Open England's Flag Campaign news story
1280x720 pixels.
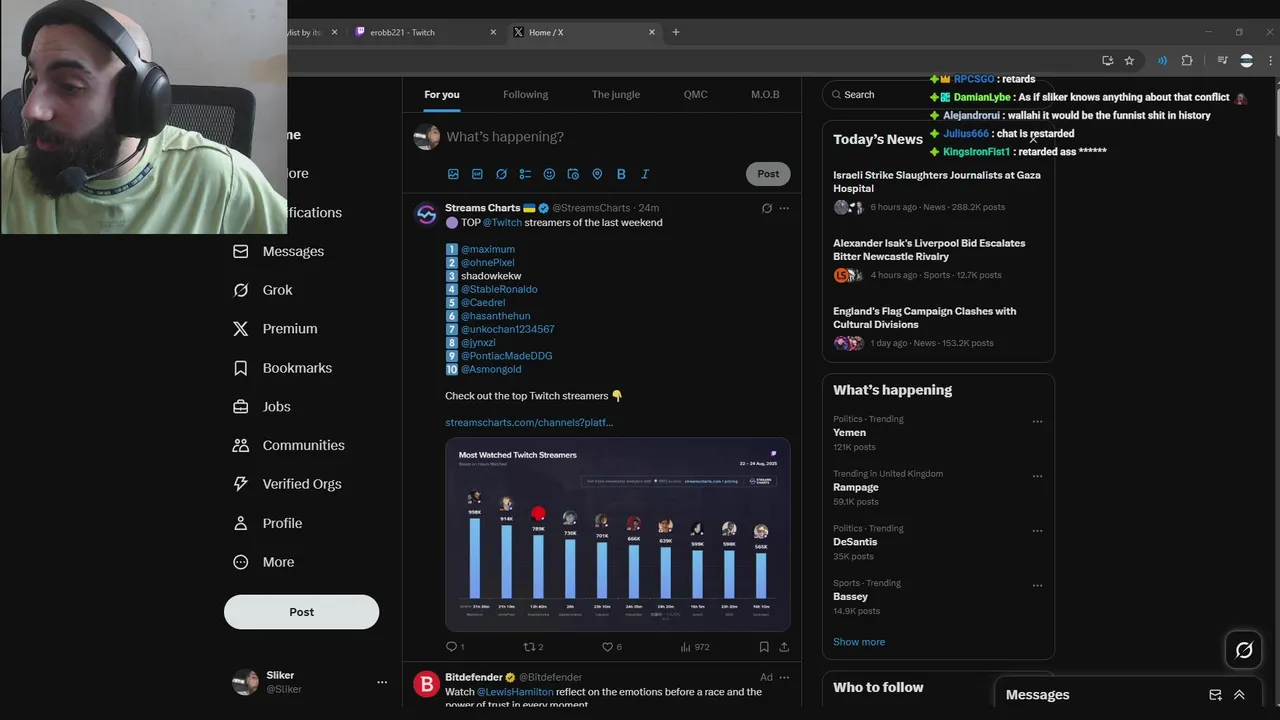pos(938,329)
